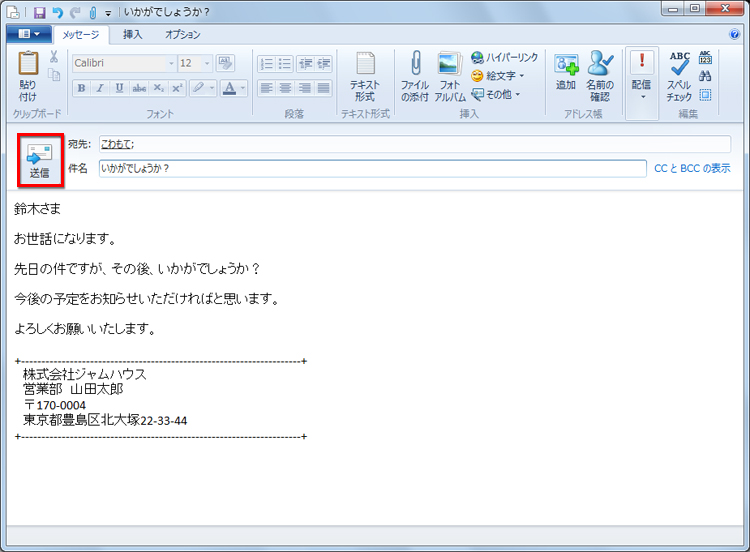Click the Subject (件名) field
The width and height of the screenshot is (750, 552).
(x=373, y=168)
